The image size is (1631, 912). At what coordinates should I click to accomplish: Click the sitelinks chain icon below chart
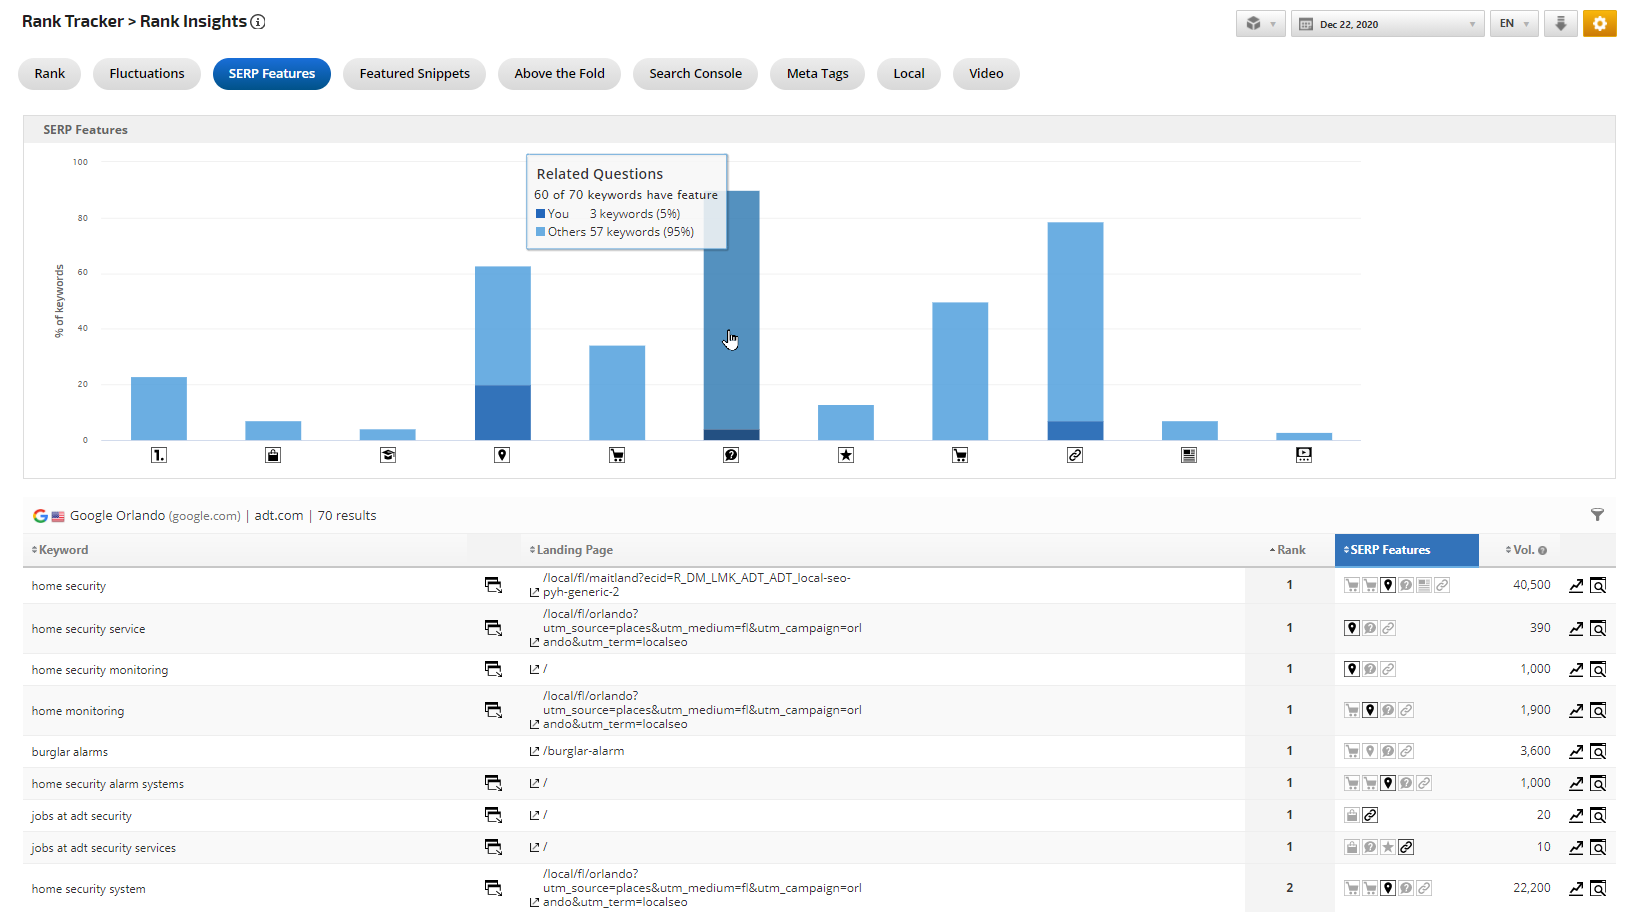[1075, 455]
